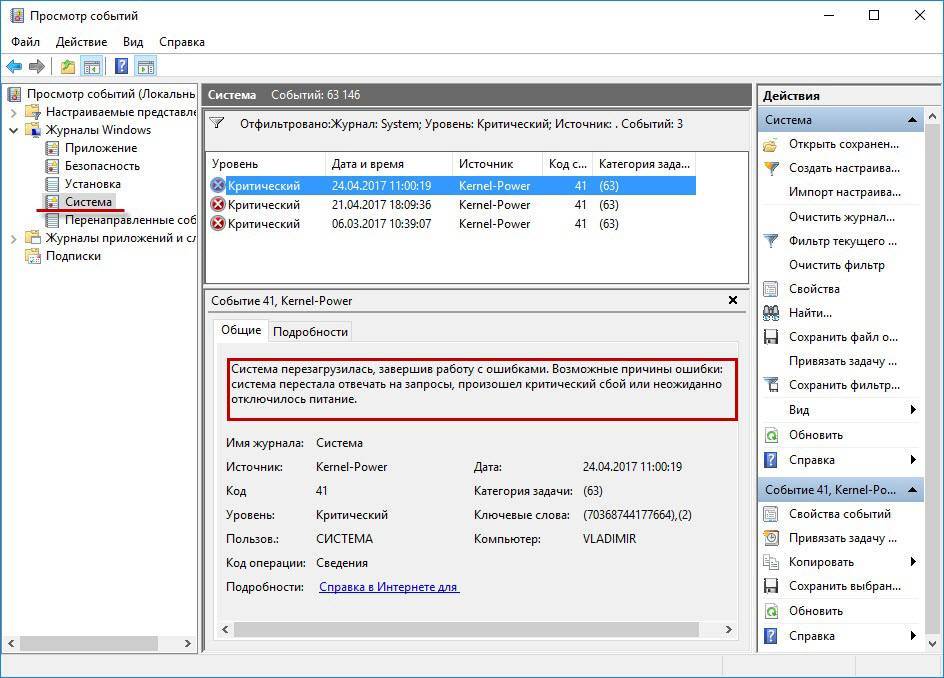
Task: Click the floppy disk icon for Сохранить выбран...
Action: pyautogui.click(x=771, y=587)
